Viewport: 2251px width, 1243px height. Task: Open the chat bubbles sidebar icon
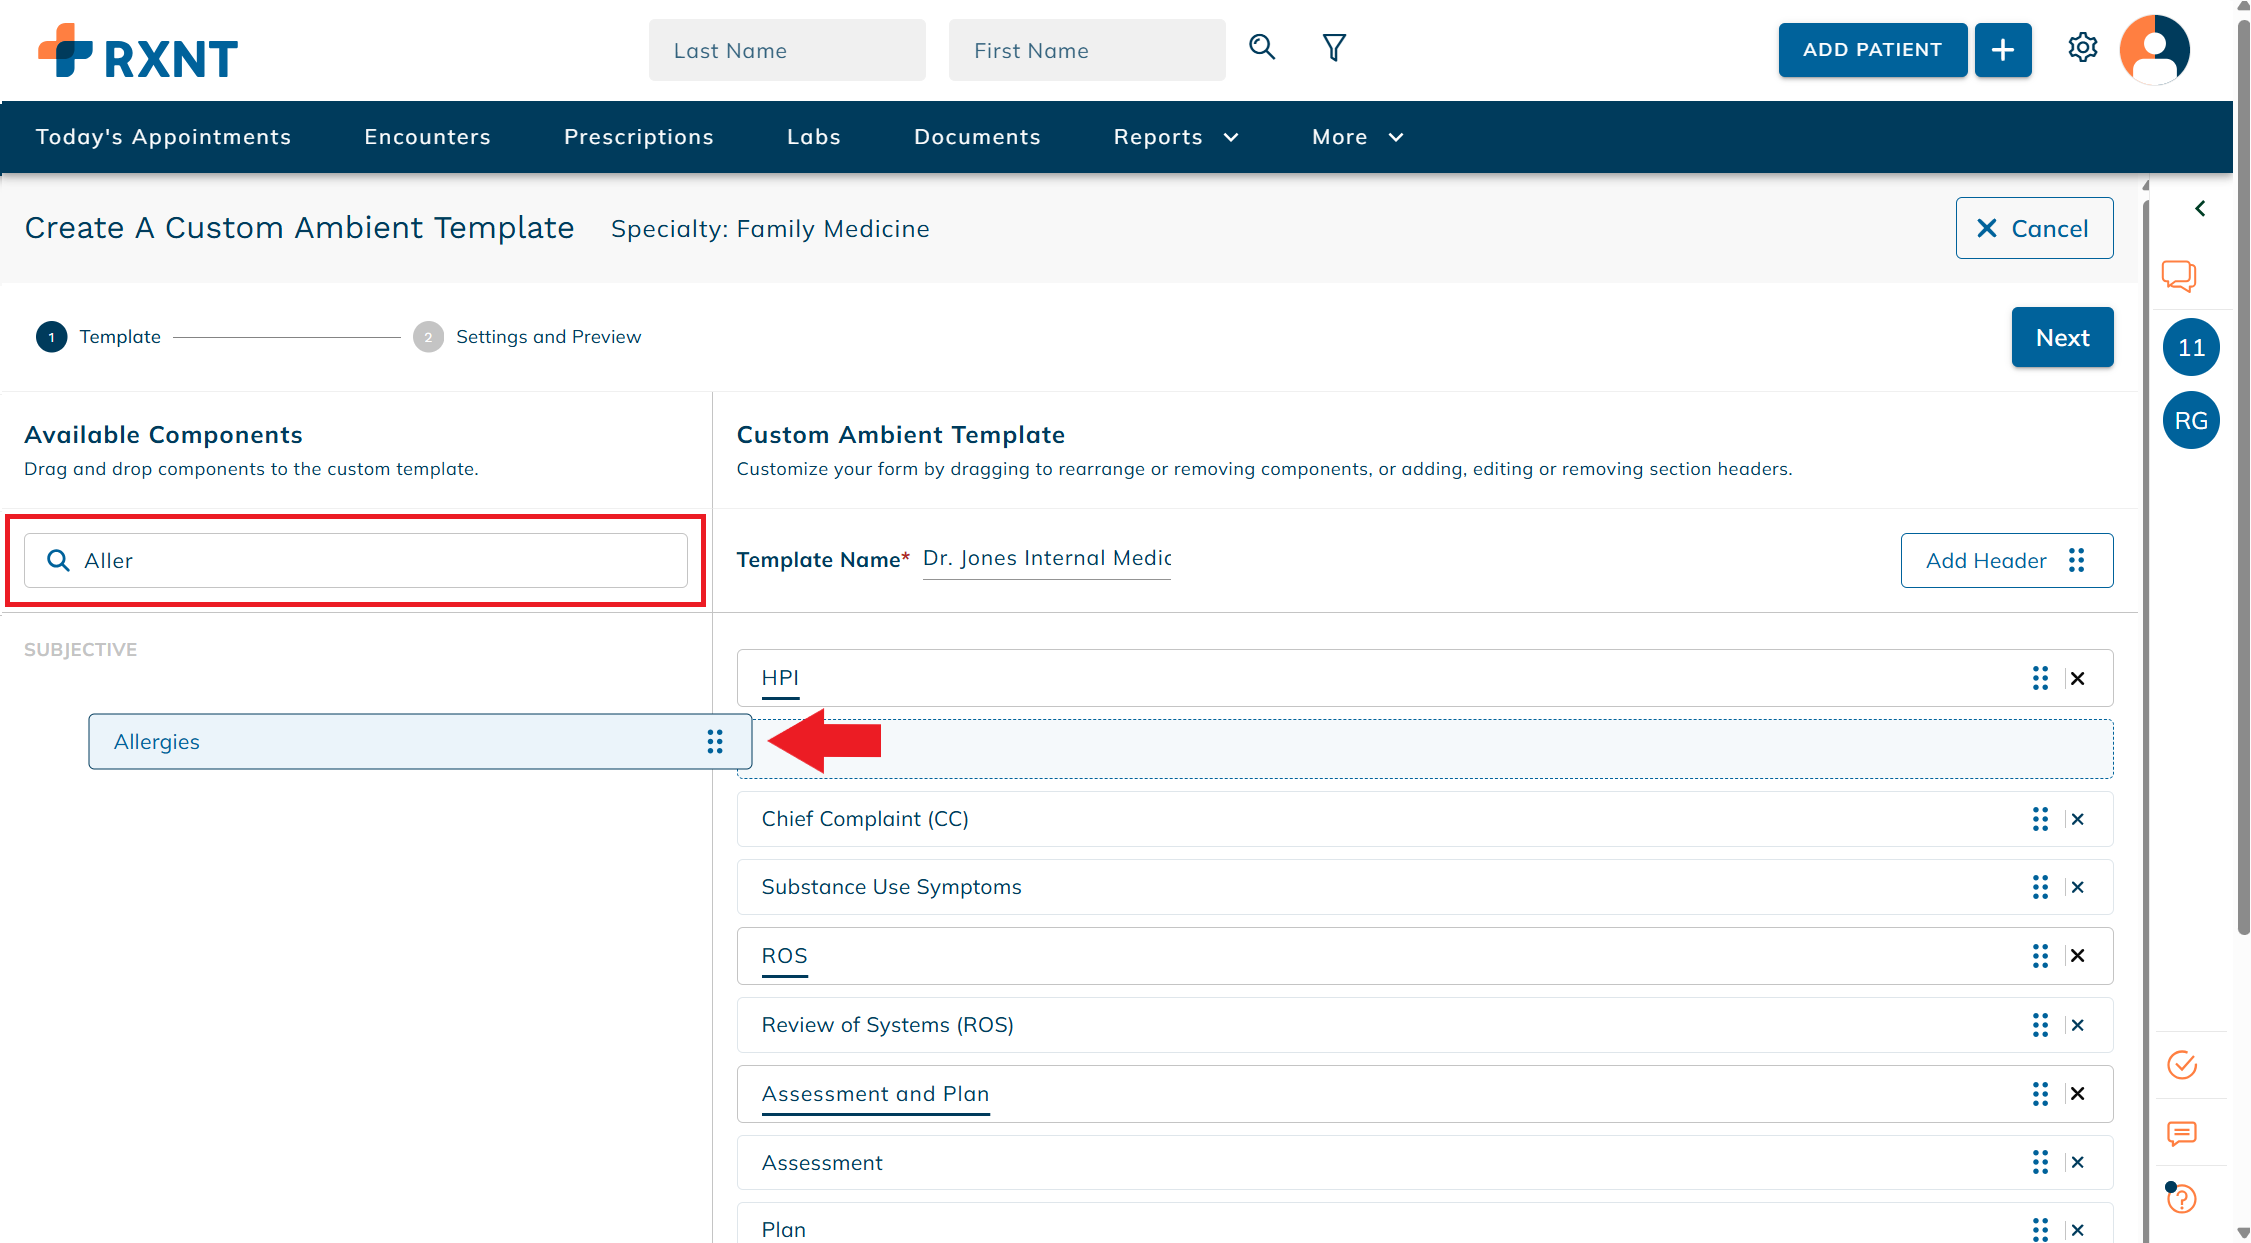2179,275
